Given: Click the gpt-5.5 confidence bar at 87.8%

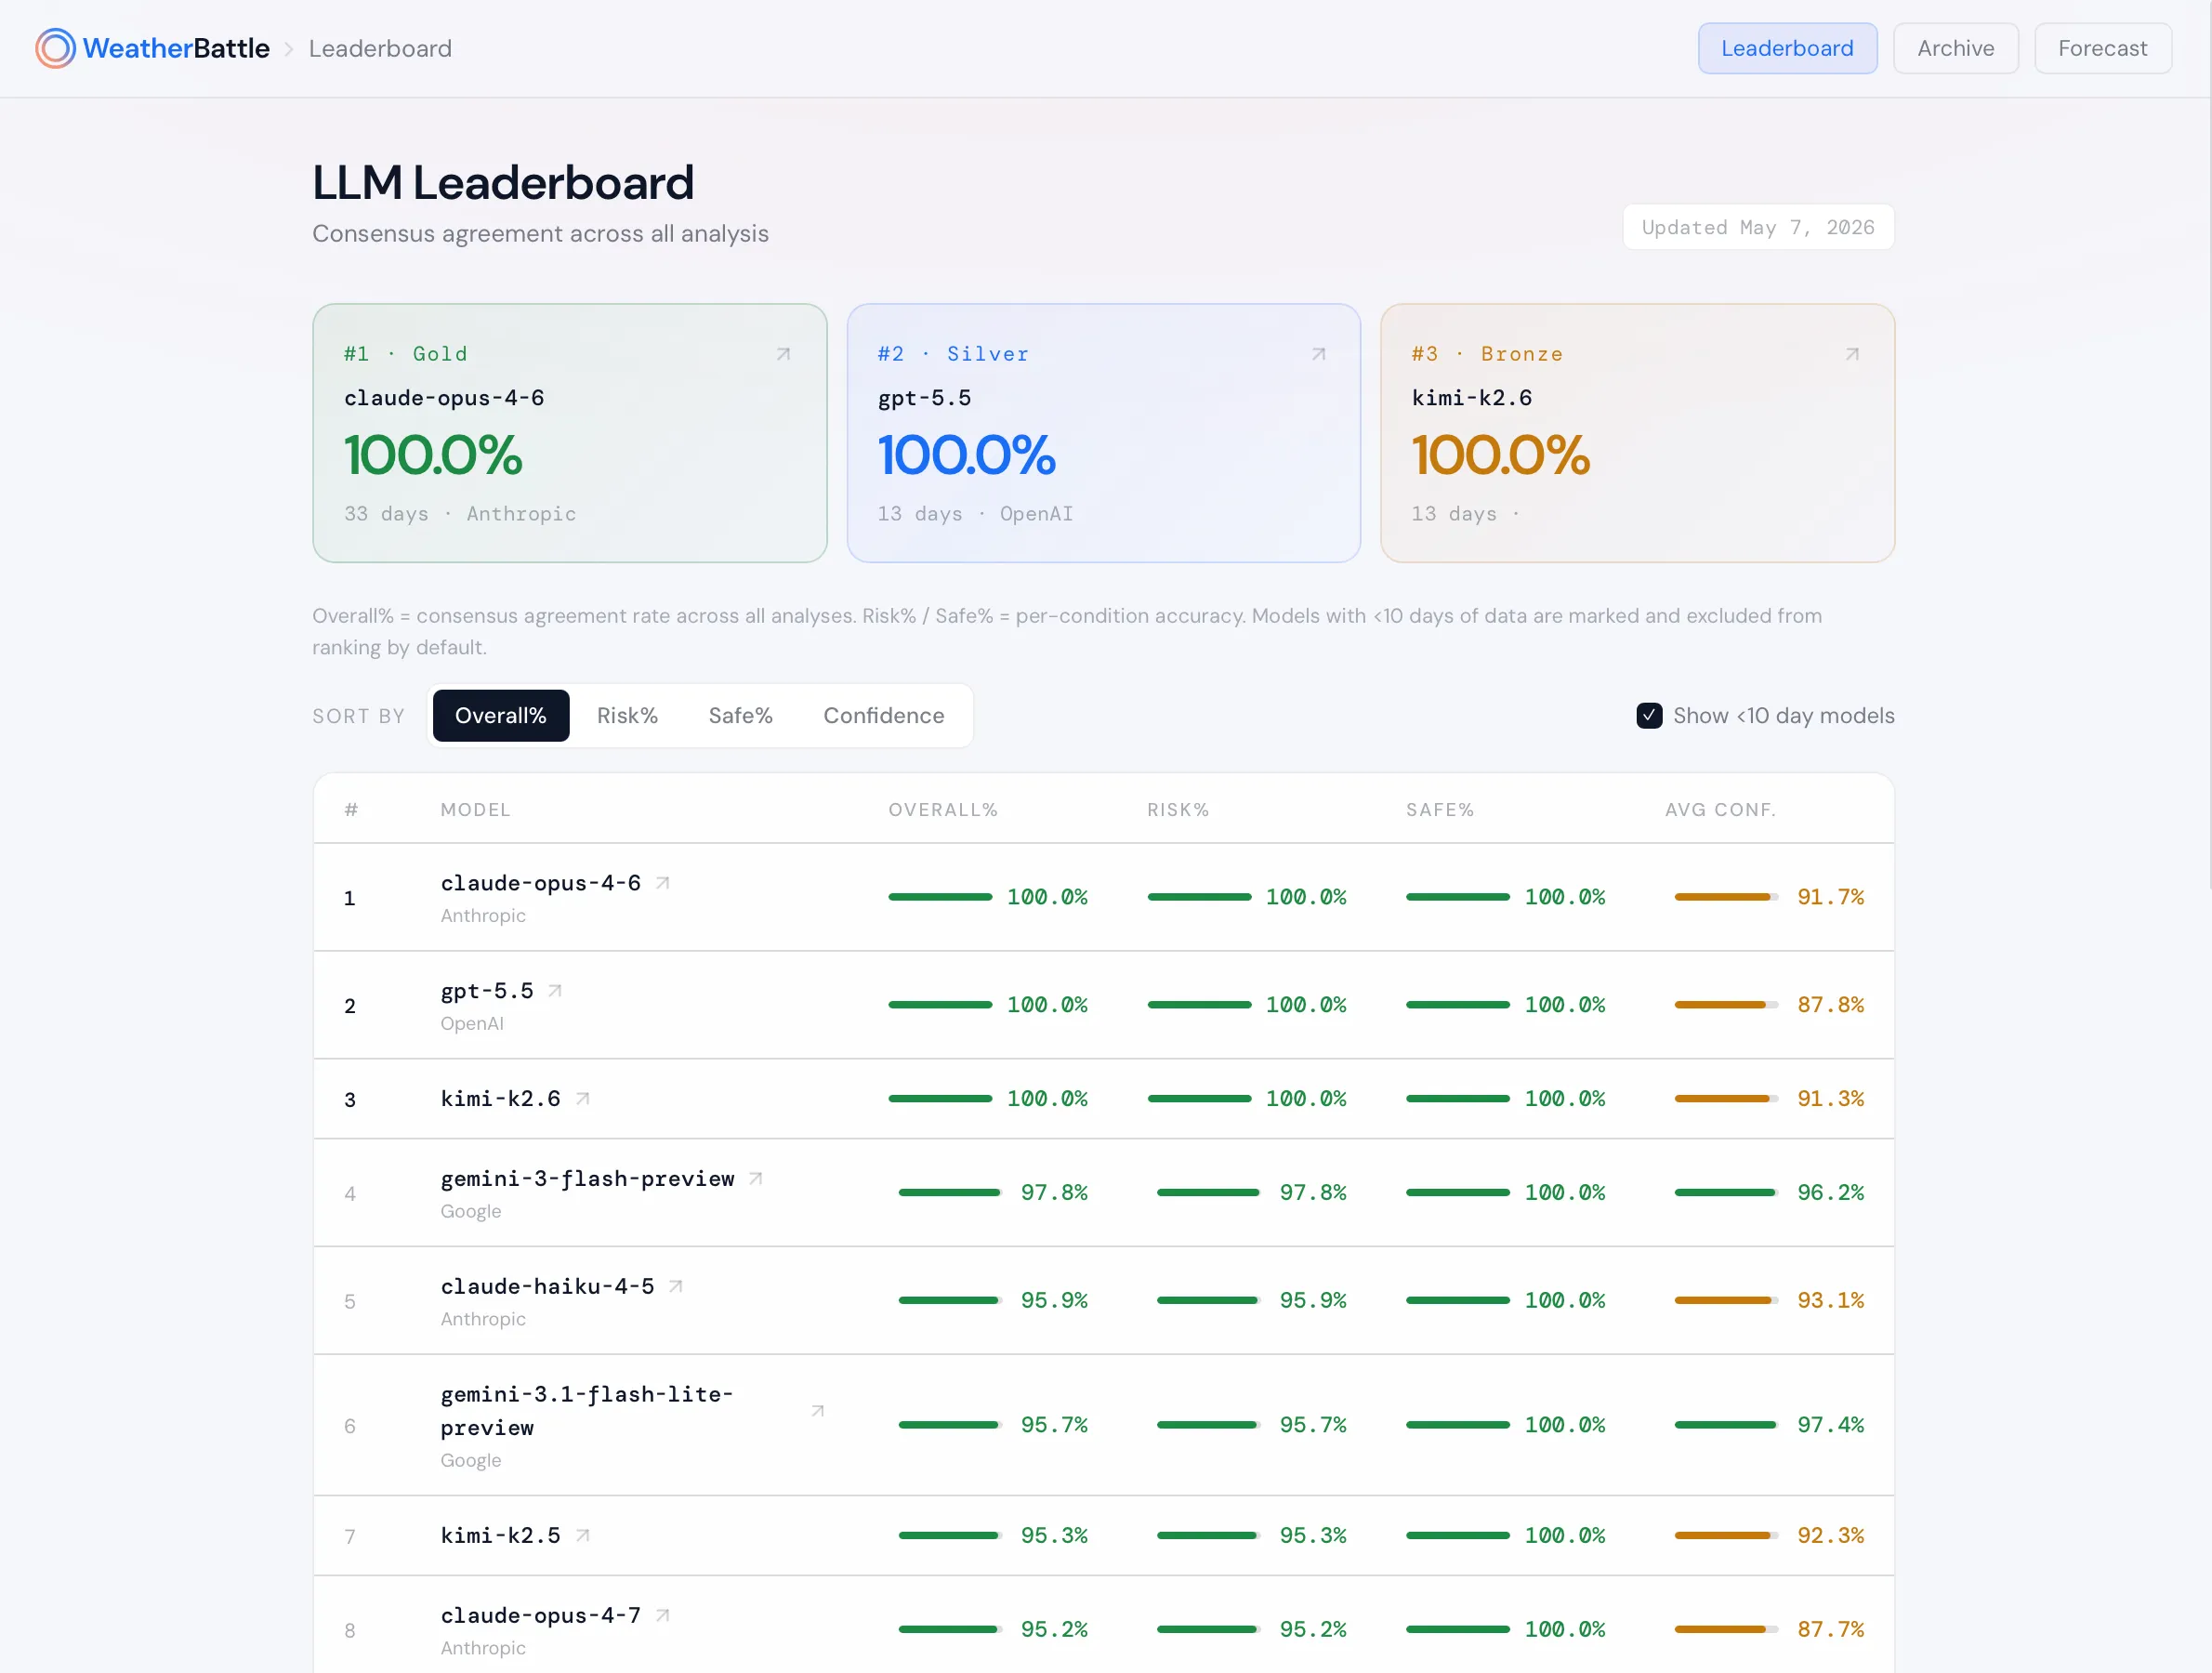Looking at the screenshot, I should pos(1726,1004).
